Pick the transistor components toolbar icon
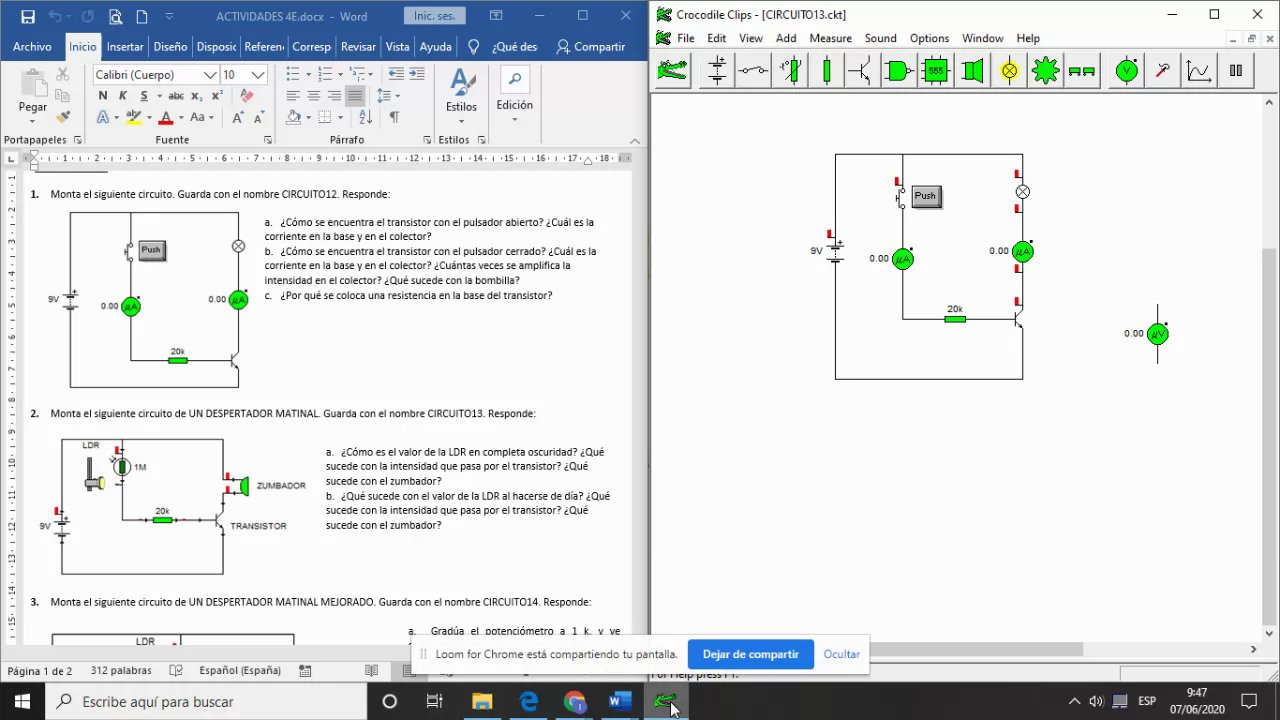Image resolution: width=1280 pixels, height=720 pixels. 862,71
